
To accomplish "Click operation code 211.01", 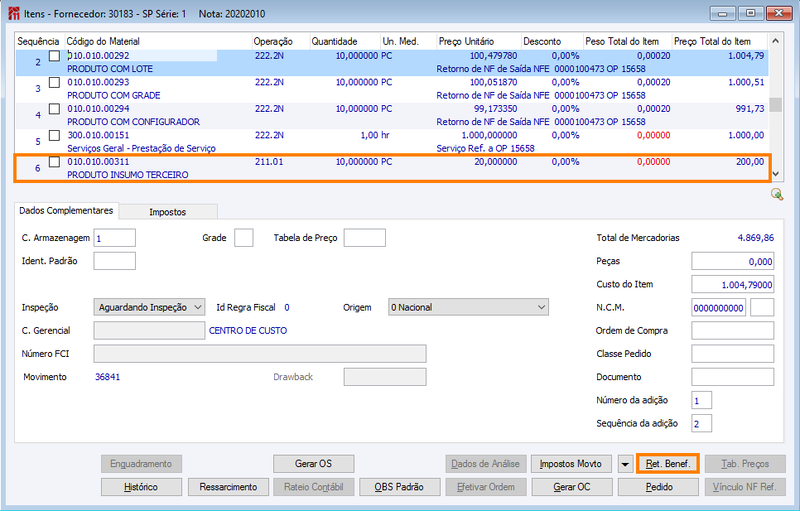I will [x=269, y=162].
